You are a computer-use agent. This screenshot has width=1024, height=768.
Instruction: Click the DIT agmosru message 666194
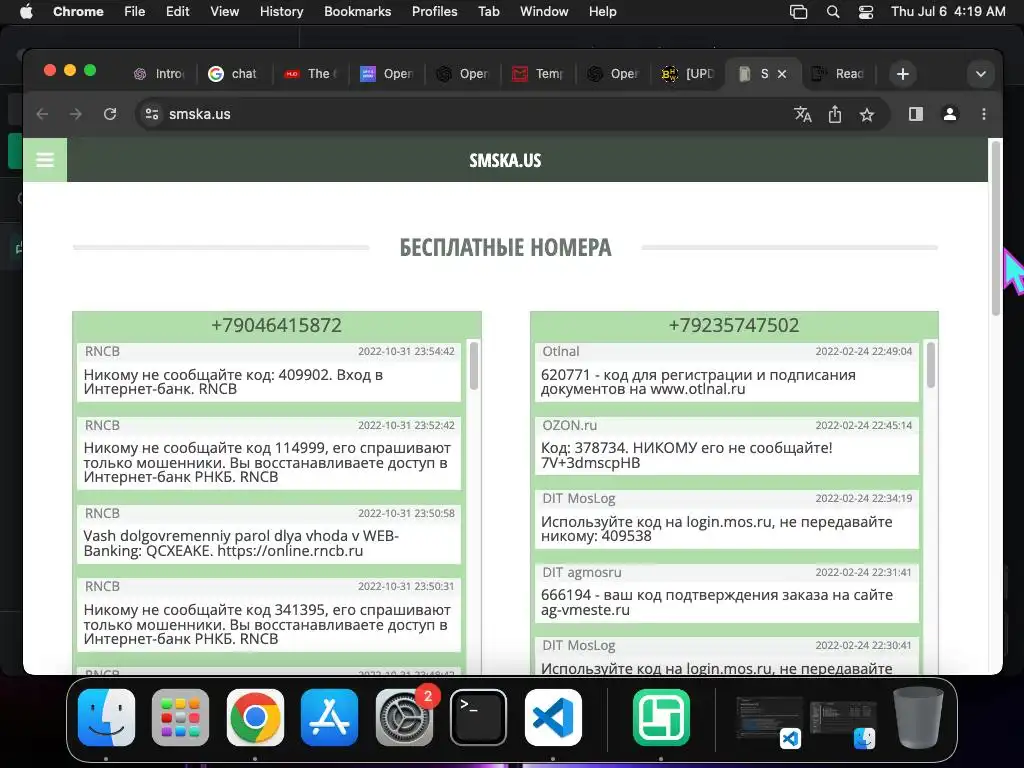727,594
